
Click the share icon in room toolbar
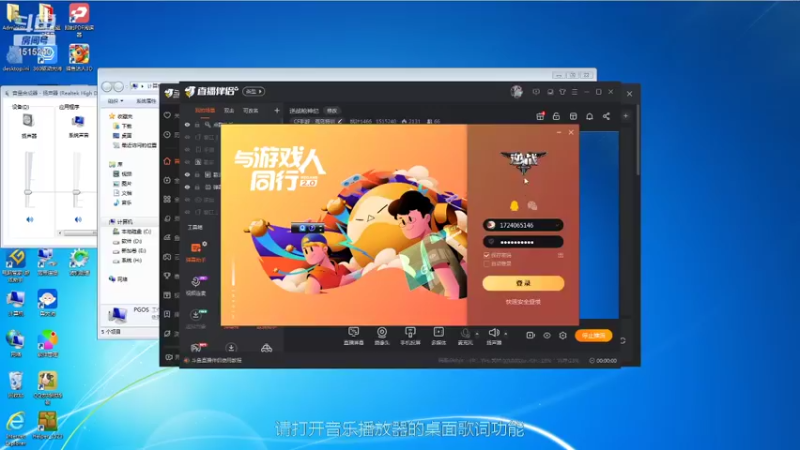[x=606, y=116]
